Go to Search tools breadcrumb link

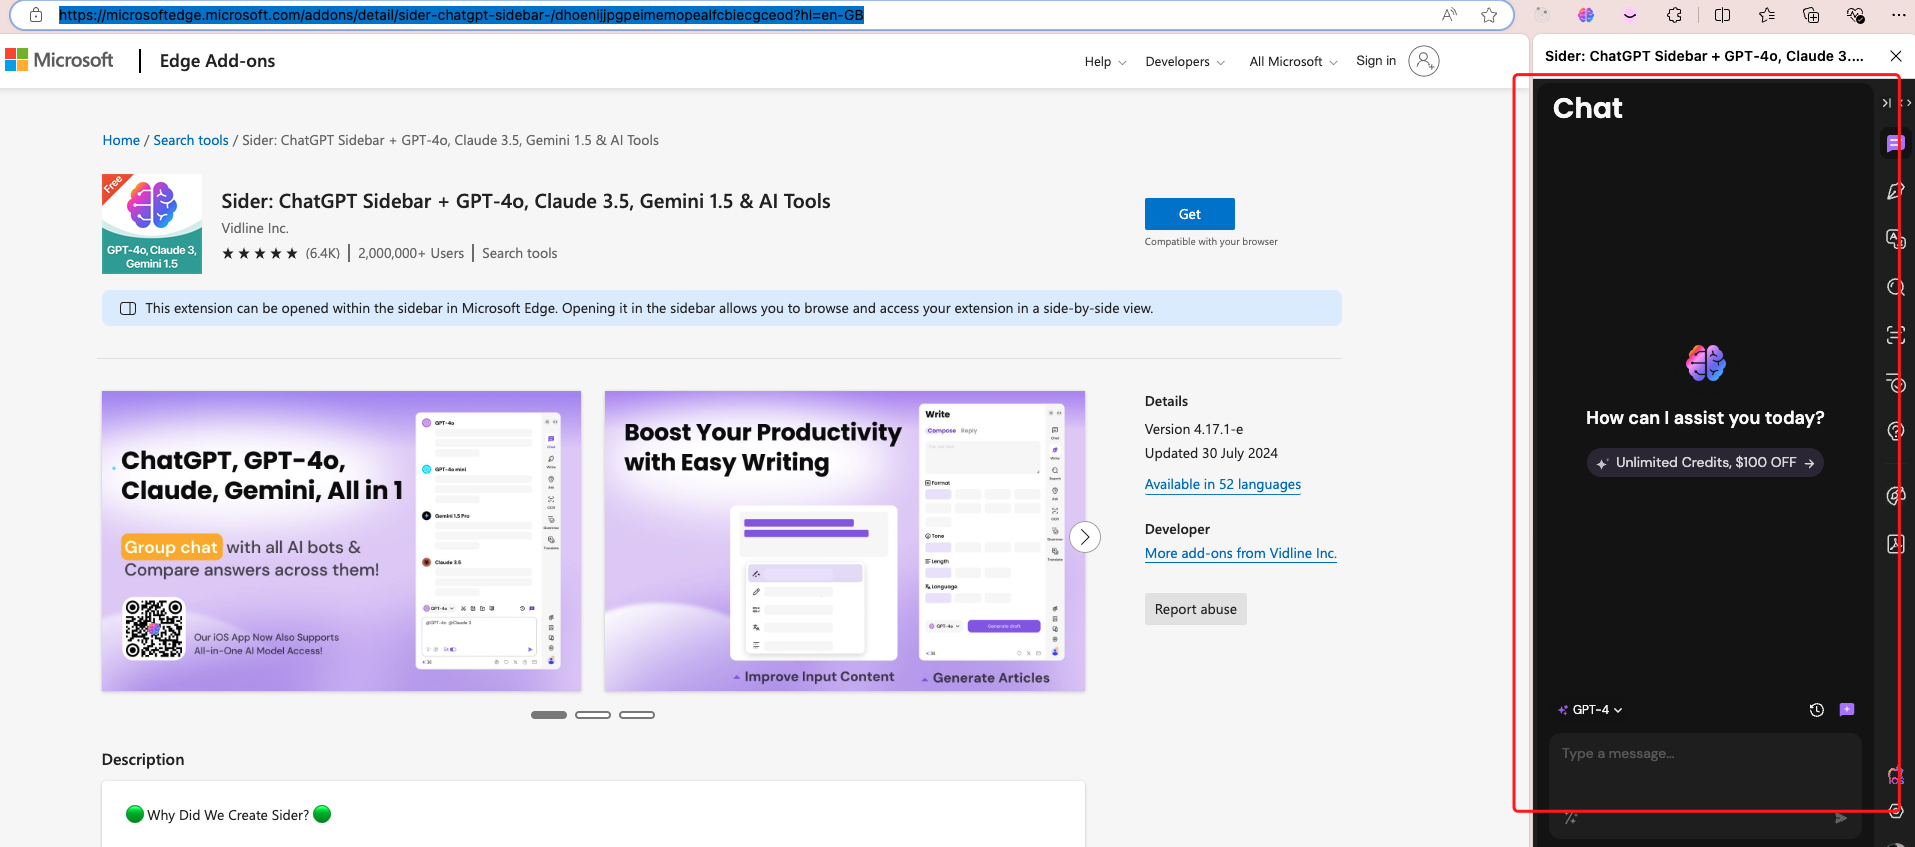pyautogui.click(x=191, y=140)
